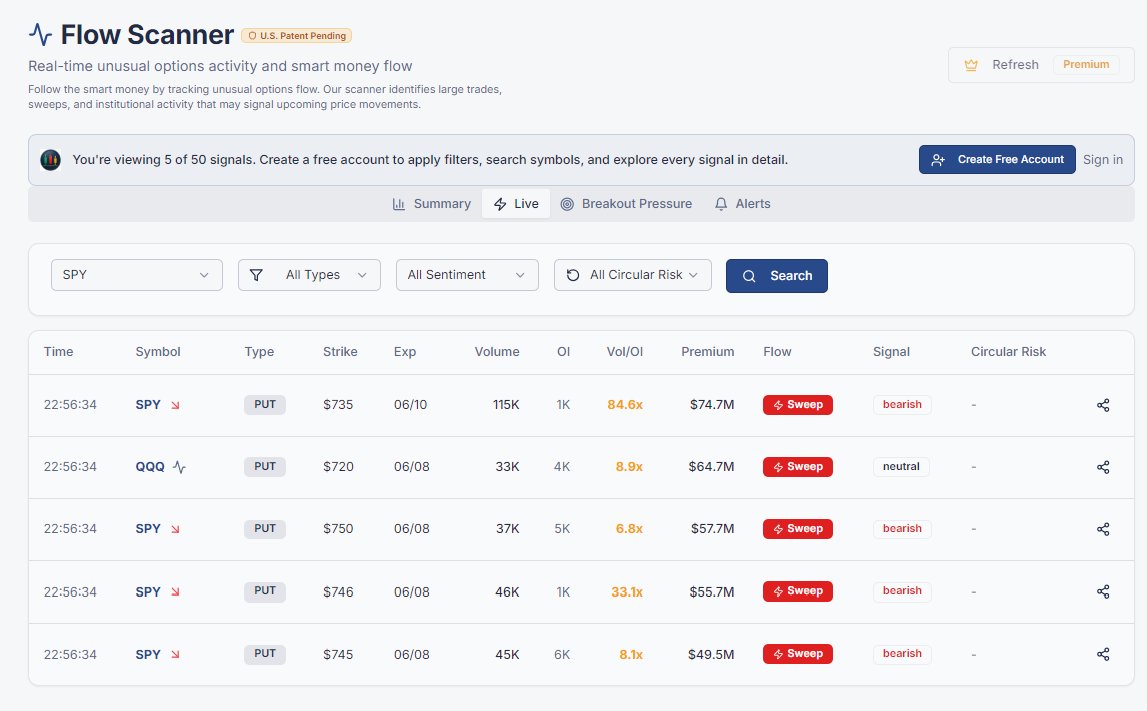Click the SPY symbol in $735 row

(x=148, y=405)
